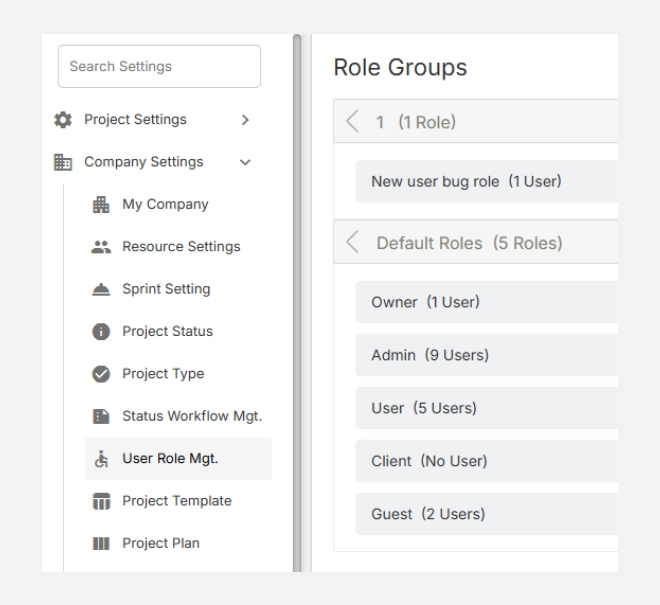
Task: Click the Sprint Setting icon
Action: [x=100, y=289]
